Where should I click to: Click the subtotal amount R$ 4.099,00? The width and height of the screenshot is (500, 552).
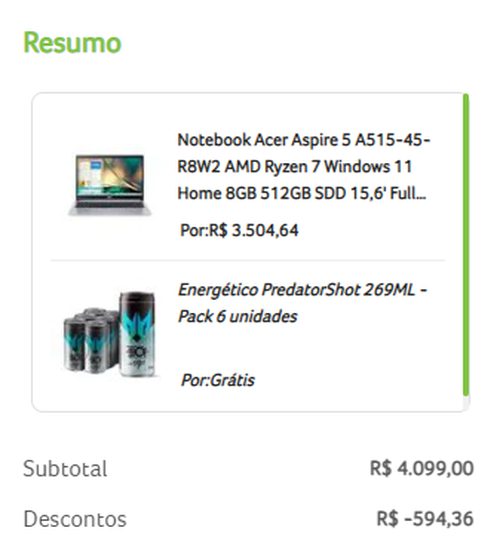(422, 469)
